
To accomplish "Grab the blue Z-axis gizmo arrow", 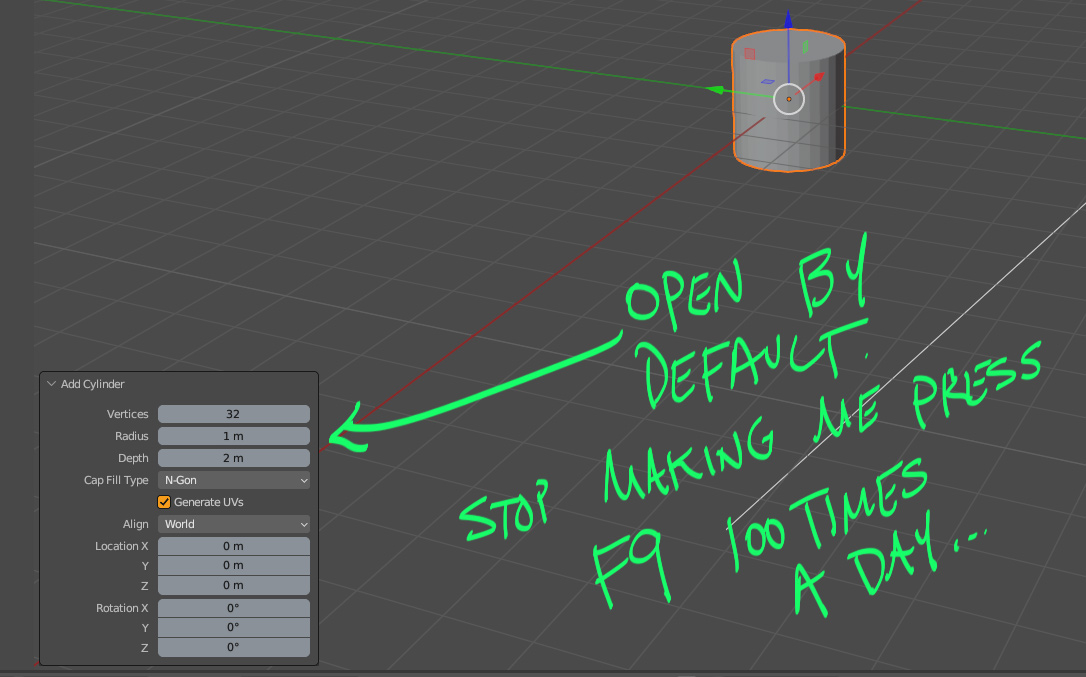I will click(788, 19).
